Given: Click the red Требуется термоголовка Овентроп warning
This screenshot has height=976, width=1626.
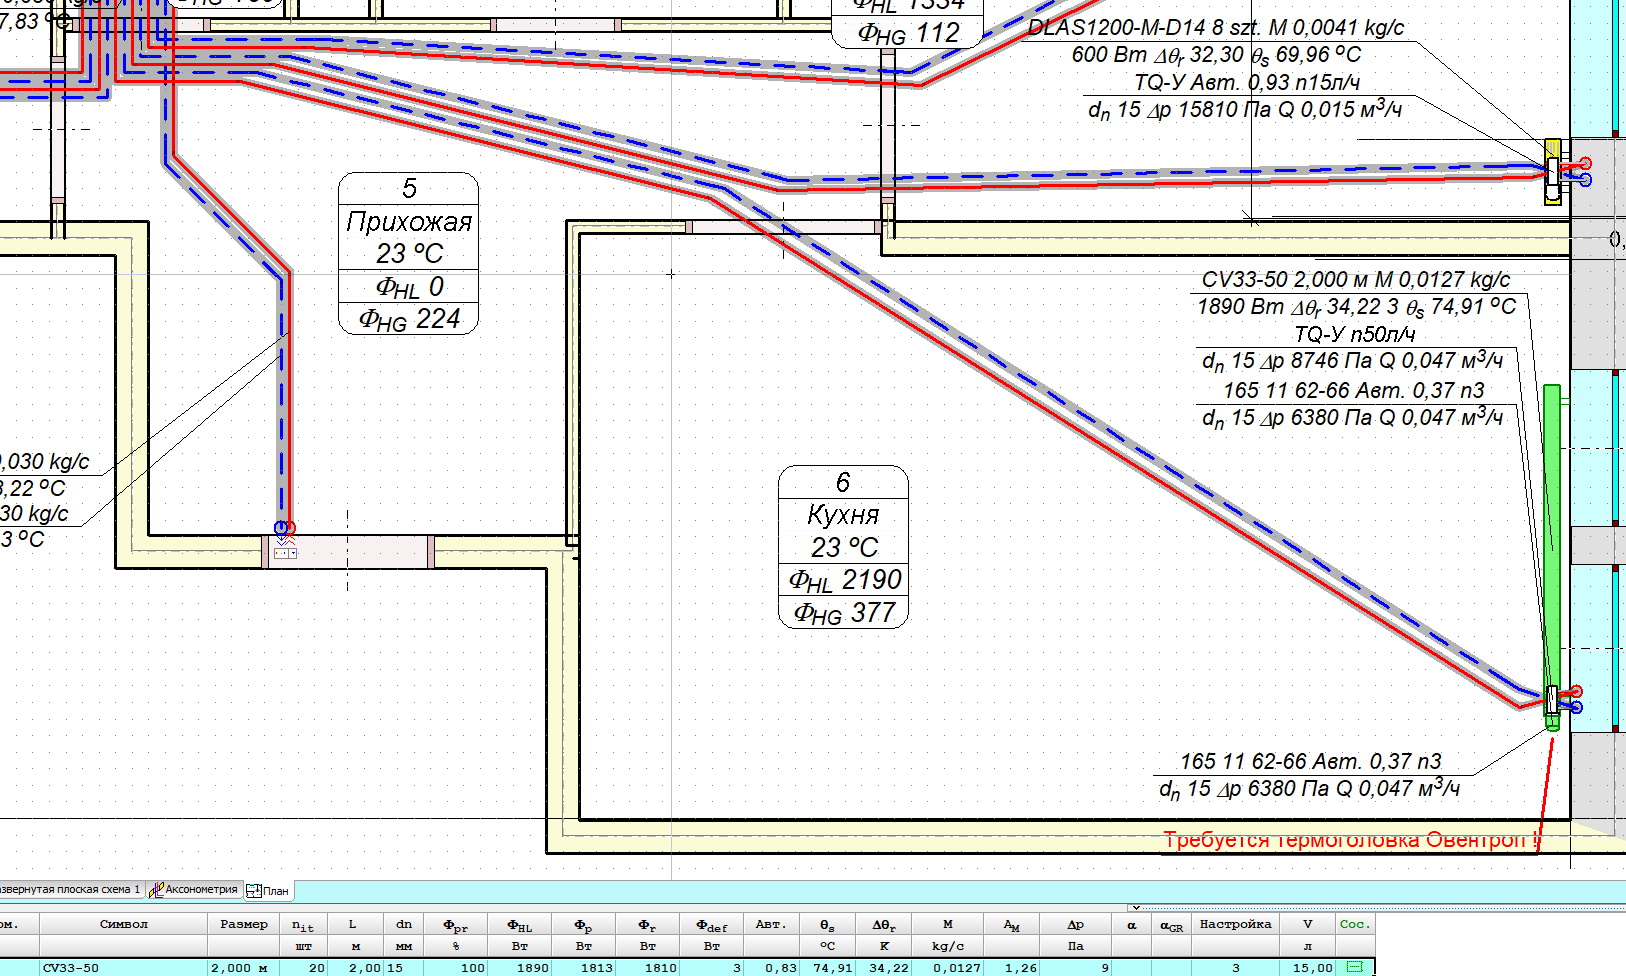Looking at the screenshot, I should point(1351,840).
